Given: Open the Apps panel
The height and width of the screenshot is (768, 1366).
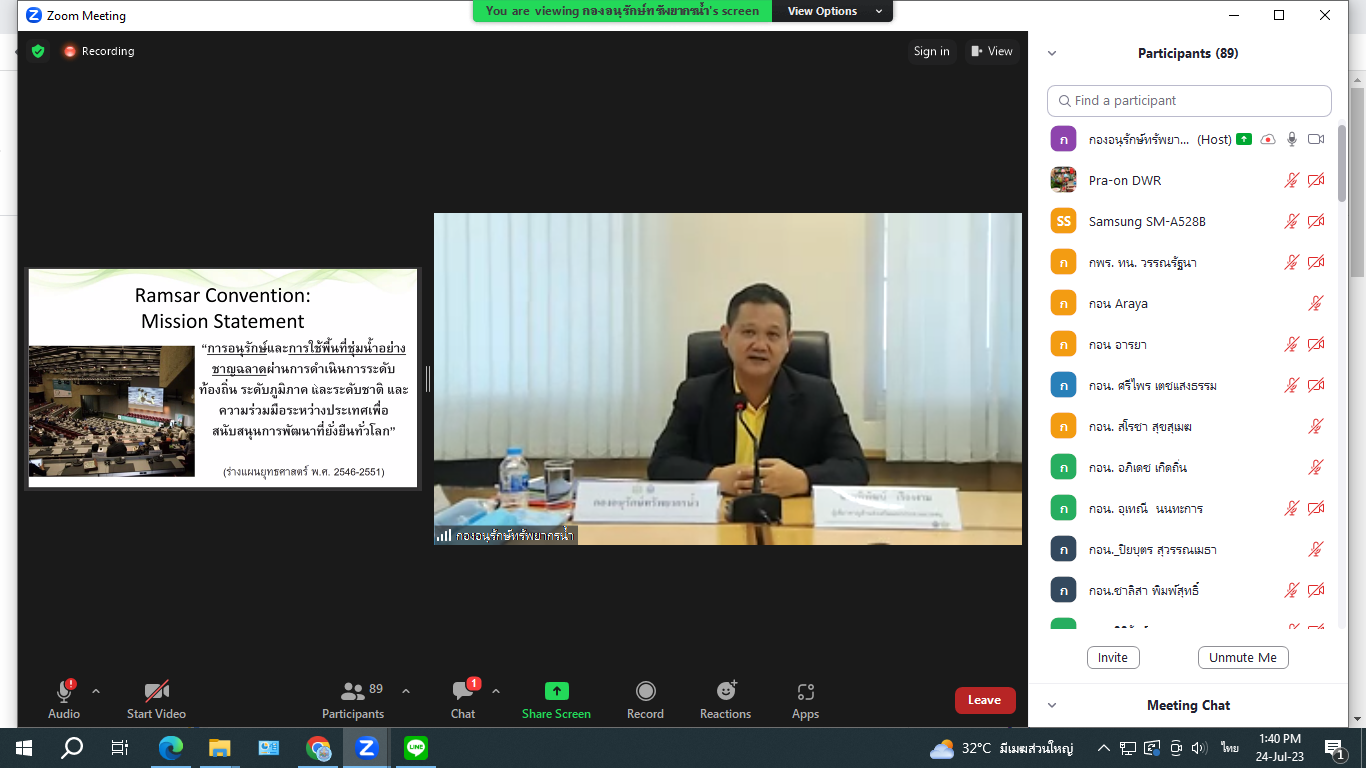Looking at the screenshot, I should pyautogui.click(x=805, y=693).
